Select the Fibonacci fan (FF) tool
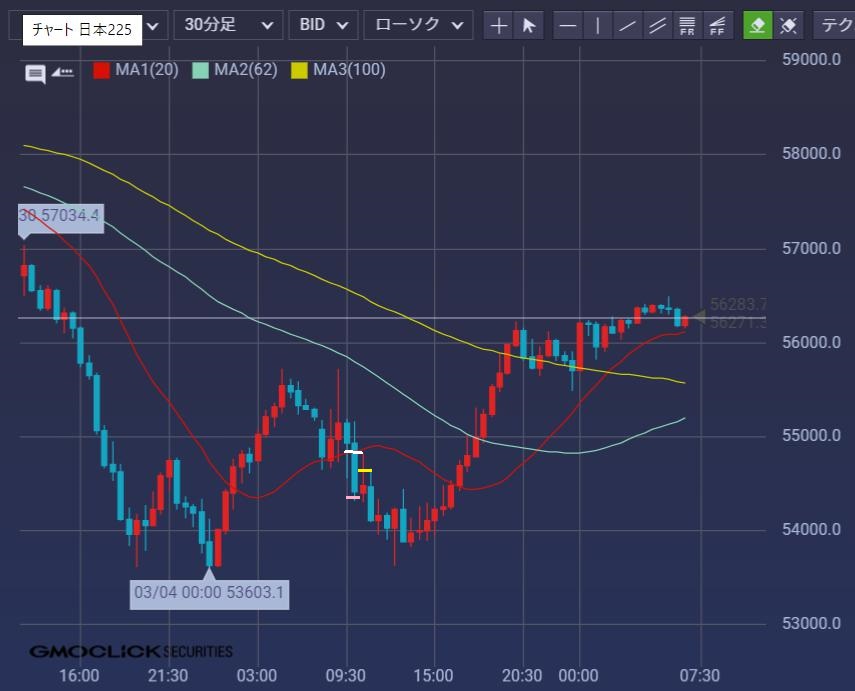This screenshot has height=691, width=855. point(717,25)
